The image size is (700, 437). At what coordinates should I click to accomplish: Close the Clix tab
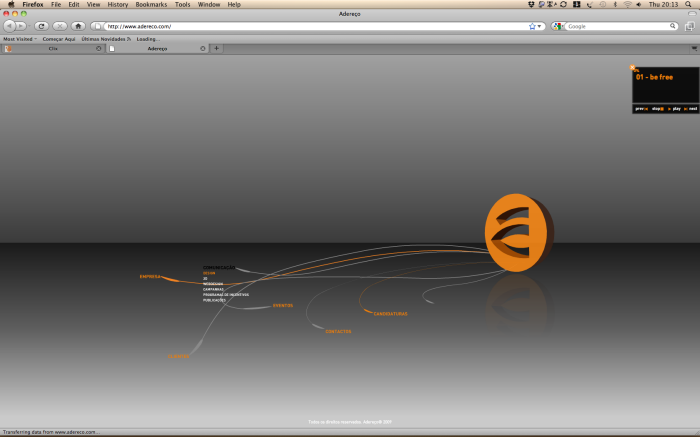coord(99,48)
